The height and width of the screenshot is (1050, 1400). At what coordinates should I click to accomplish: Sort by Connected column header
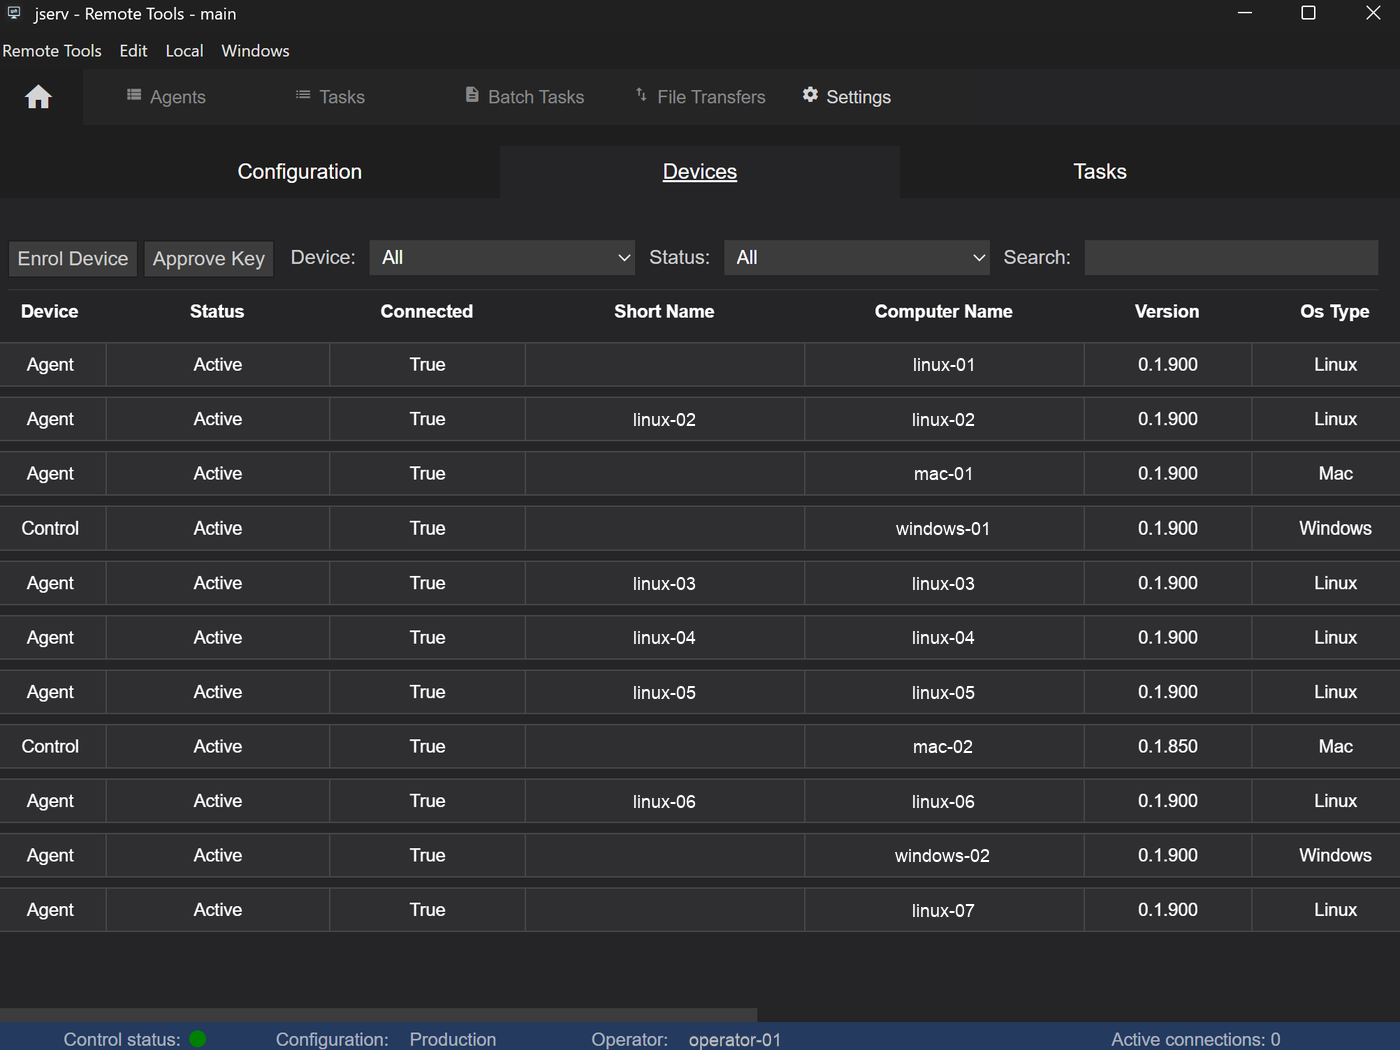point(427,312)
